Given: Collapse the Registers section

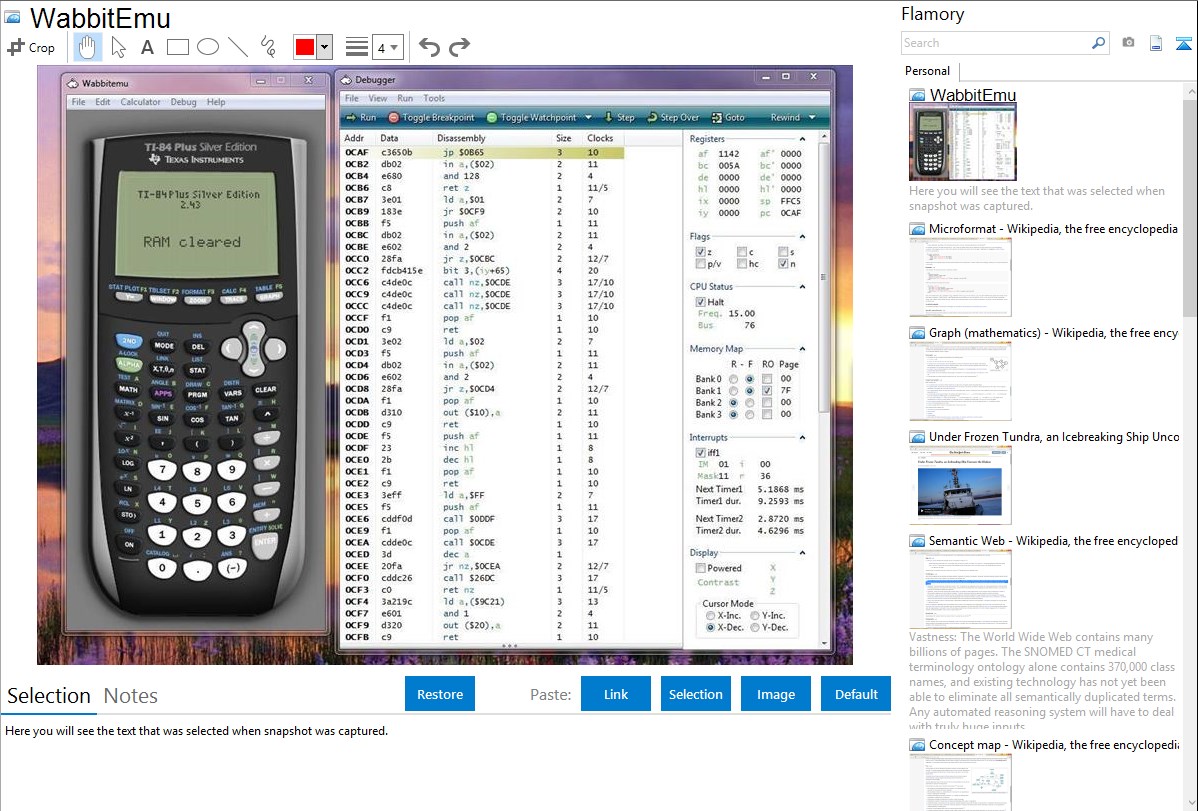Looking at the screenshot, I should coord(802,139).
